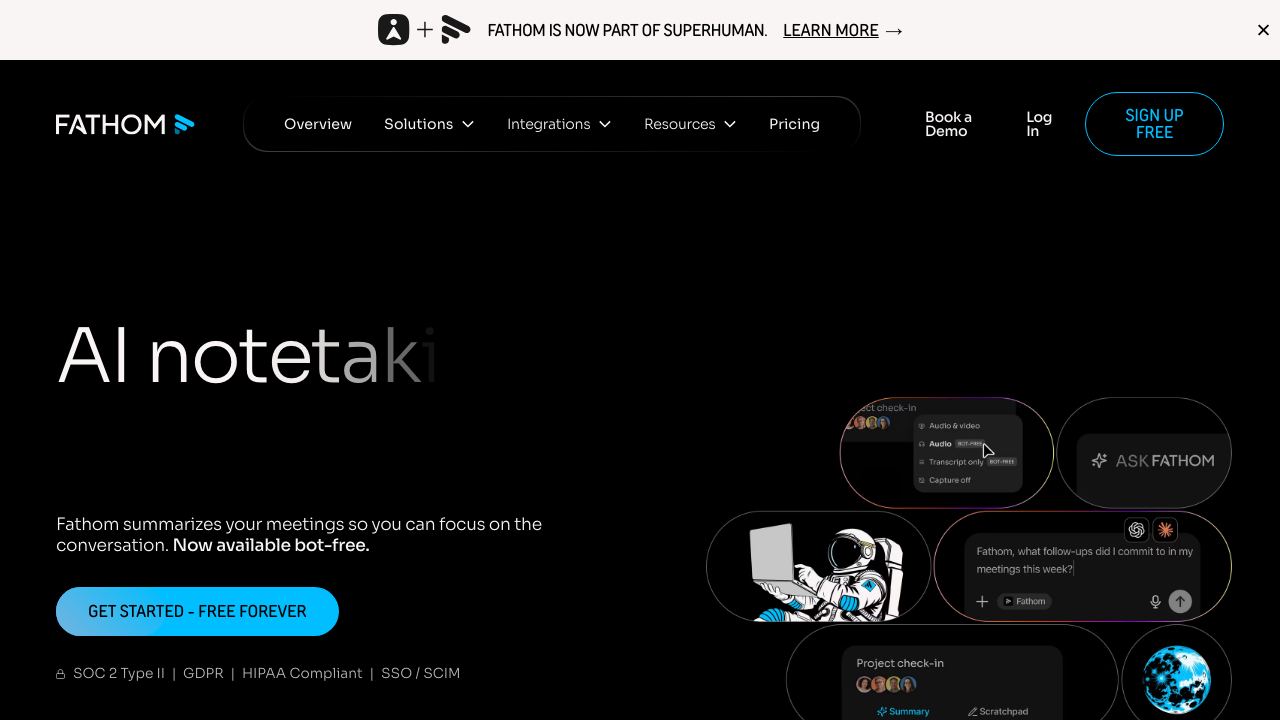This screenshot has width=1280, height=720.
Task: Click the Superhuman logo icon in banner
Action: pyautogui.click(x=394, y=30)
